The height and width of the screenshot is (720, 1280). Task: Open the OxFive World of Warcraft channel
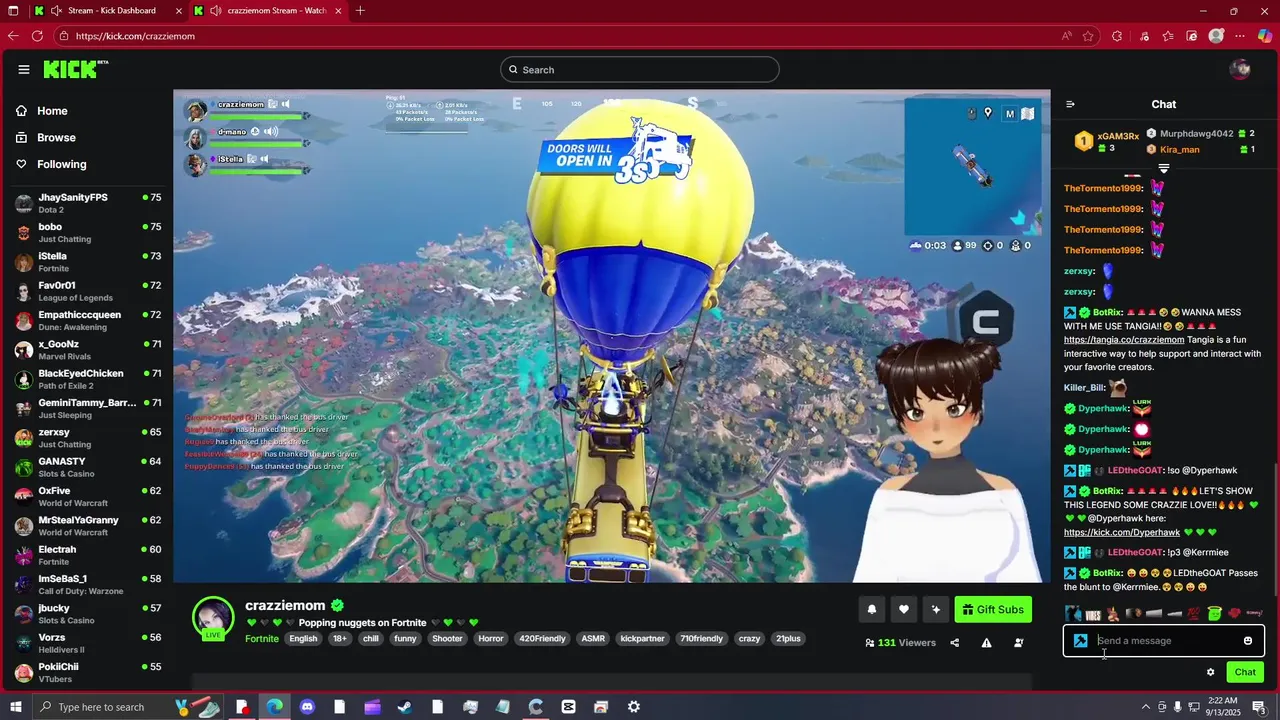[x=87, y=496]
